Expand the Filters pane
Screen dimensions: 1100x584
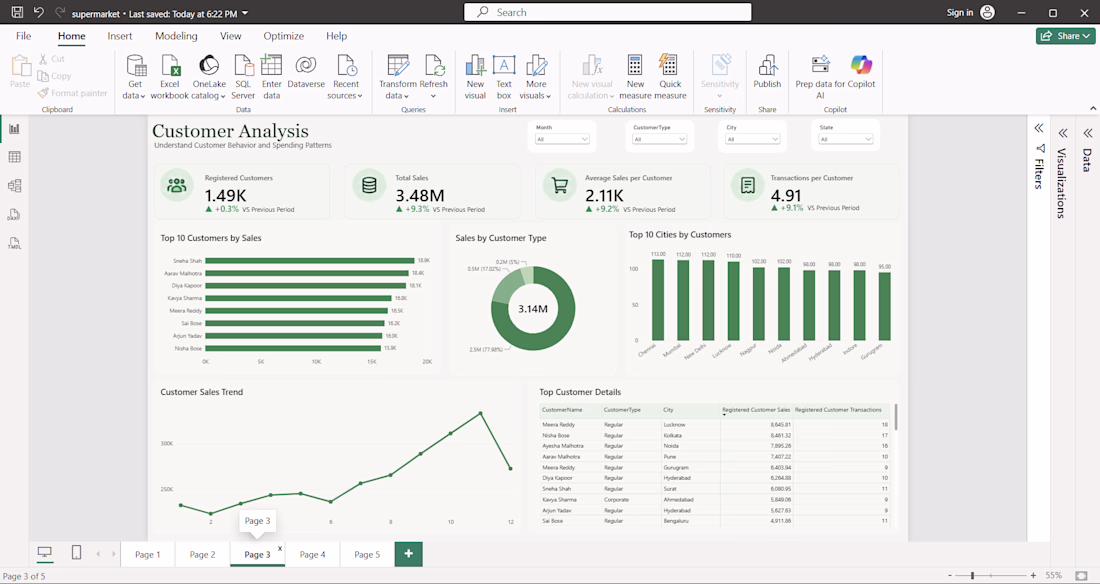[1039, 128]
